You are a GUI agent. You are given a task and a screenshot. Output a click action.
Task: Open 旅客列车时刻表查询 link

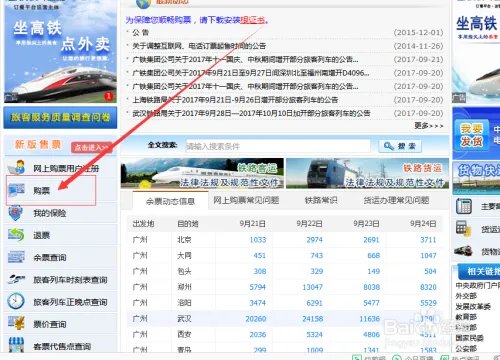[x=70, y=280]
